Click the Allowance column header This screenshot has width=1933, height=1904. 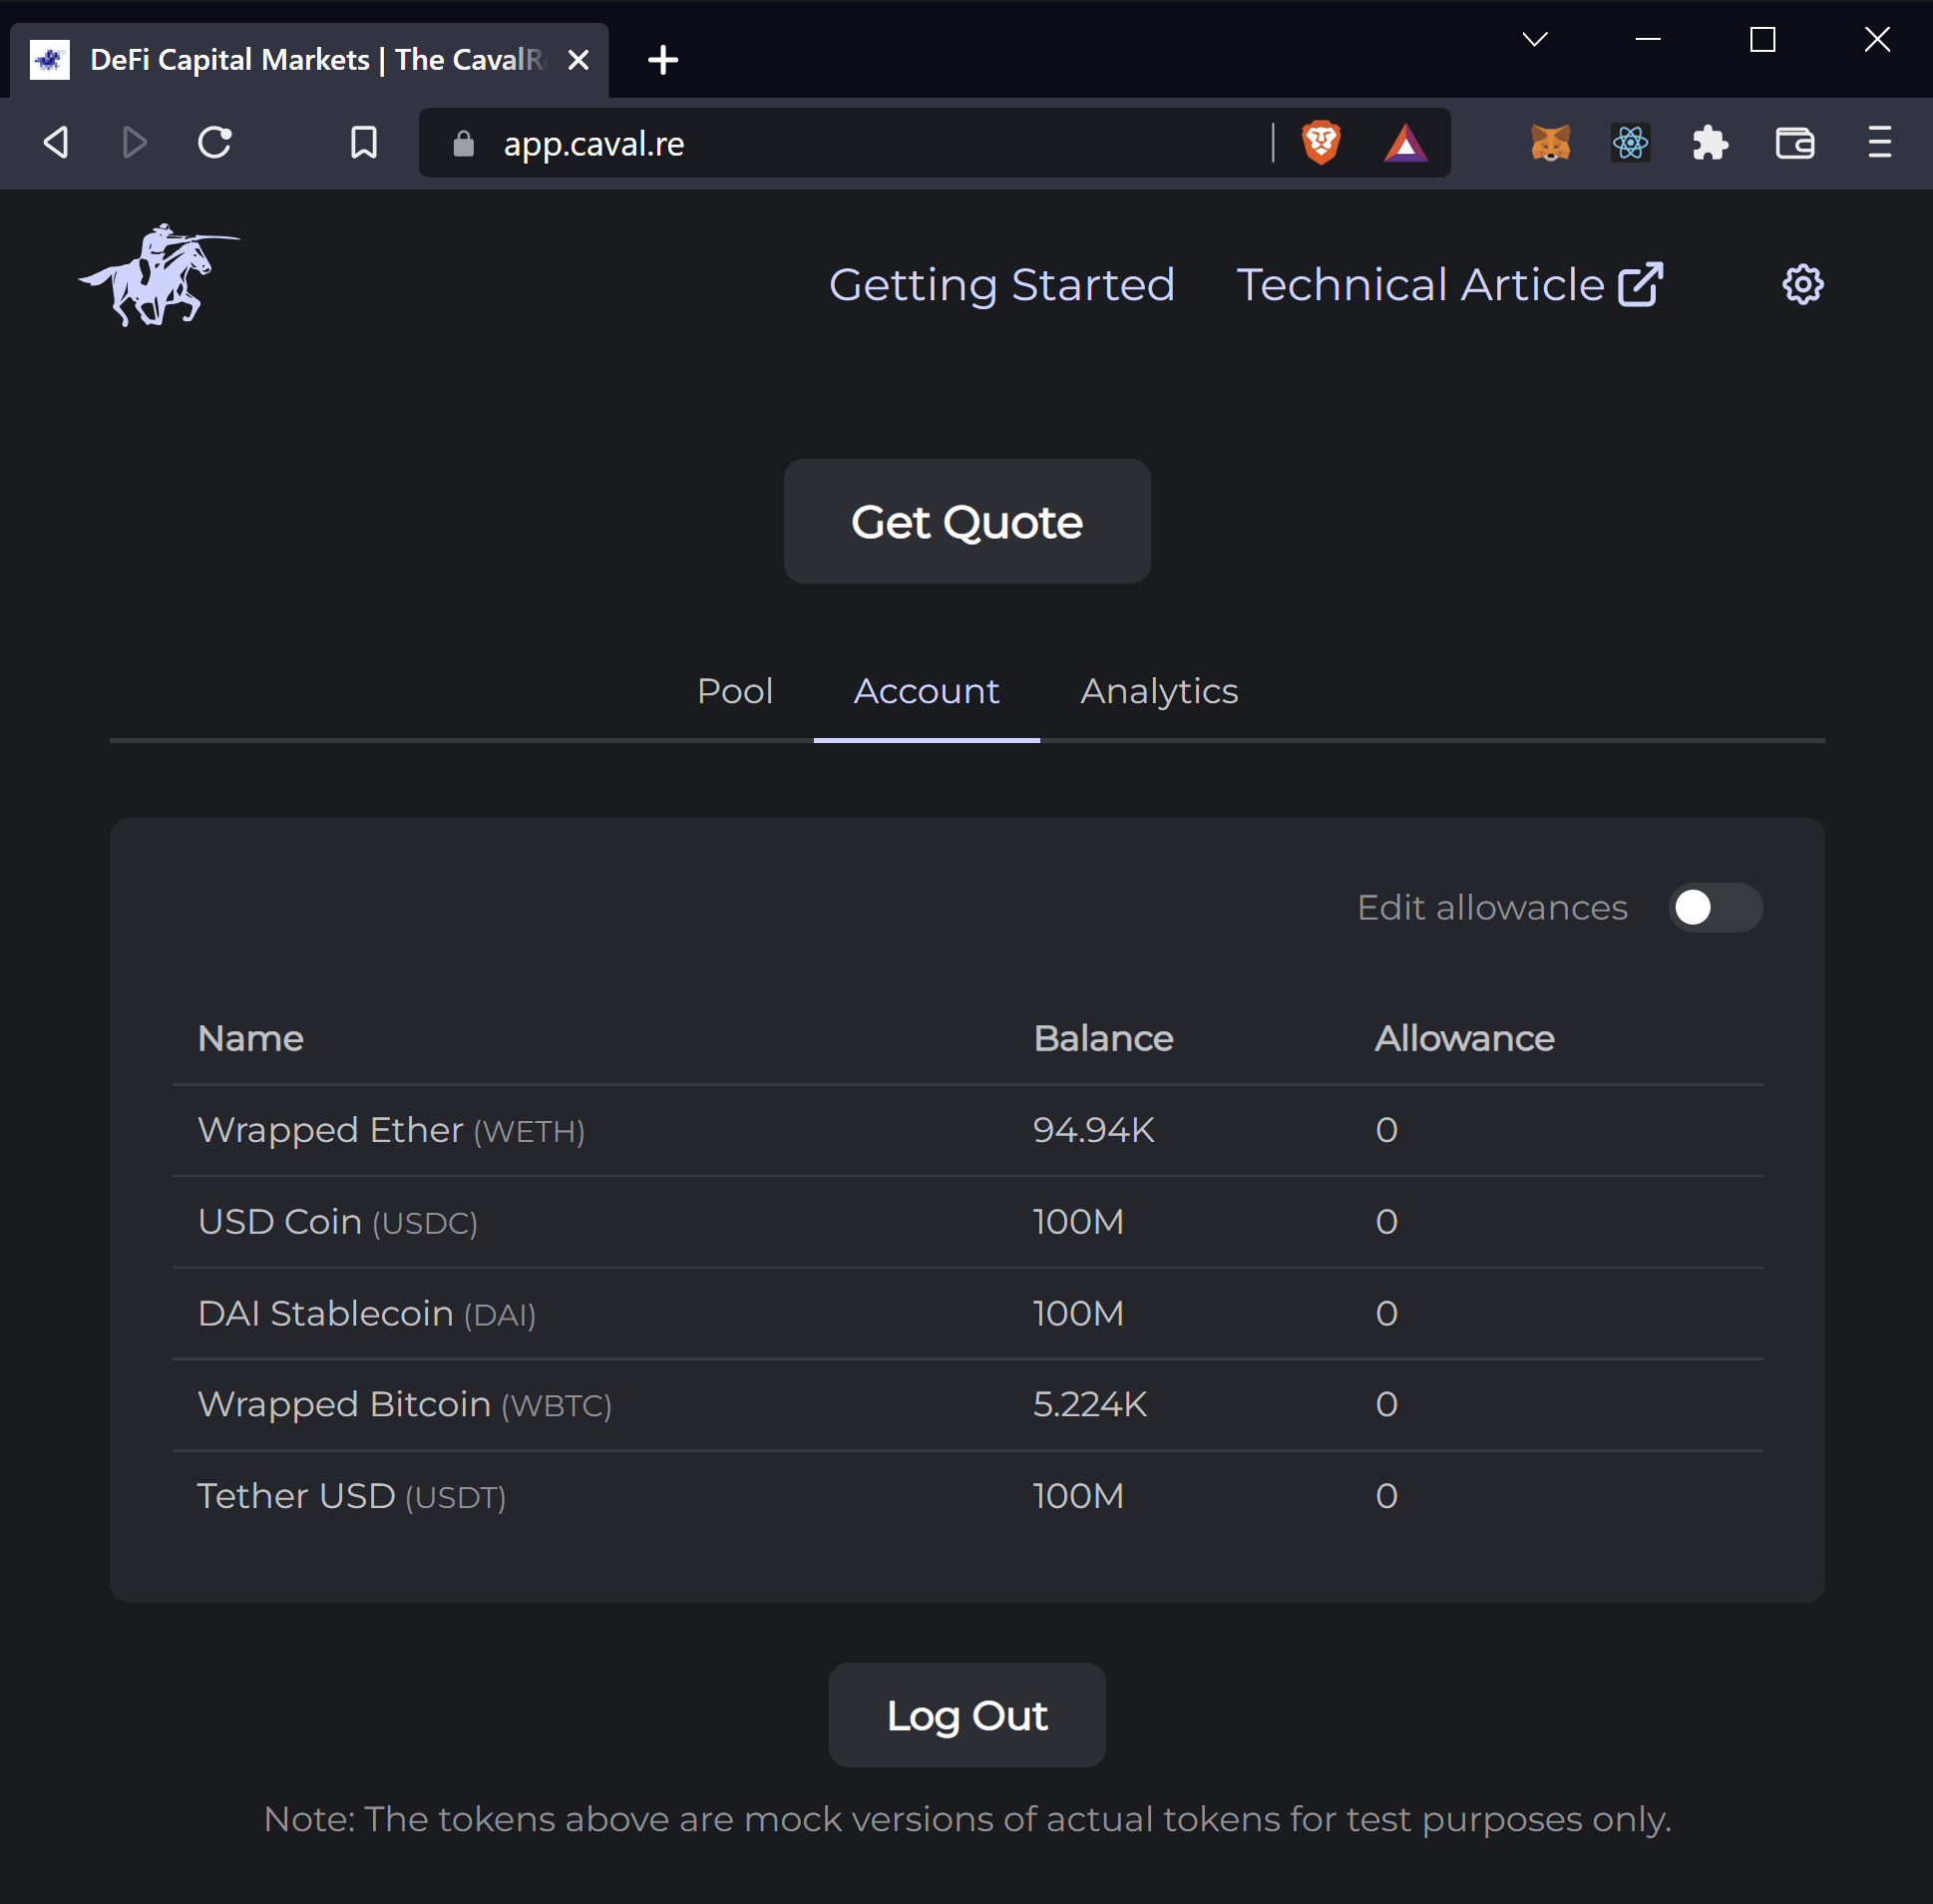pos(1464,1038)
